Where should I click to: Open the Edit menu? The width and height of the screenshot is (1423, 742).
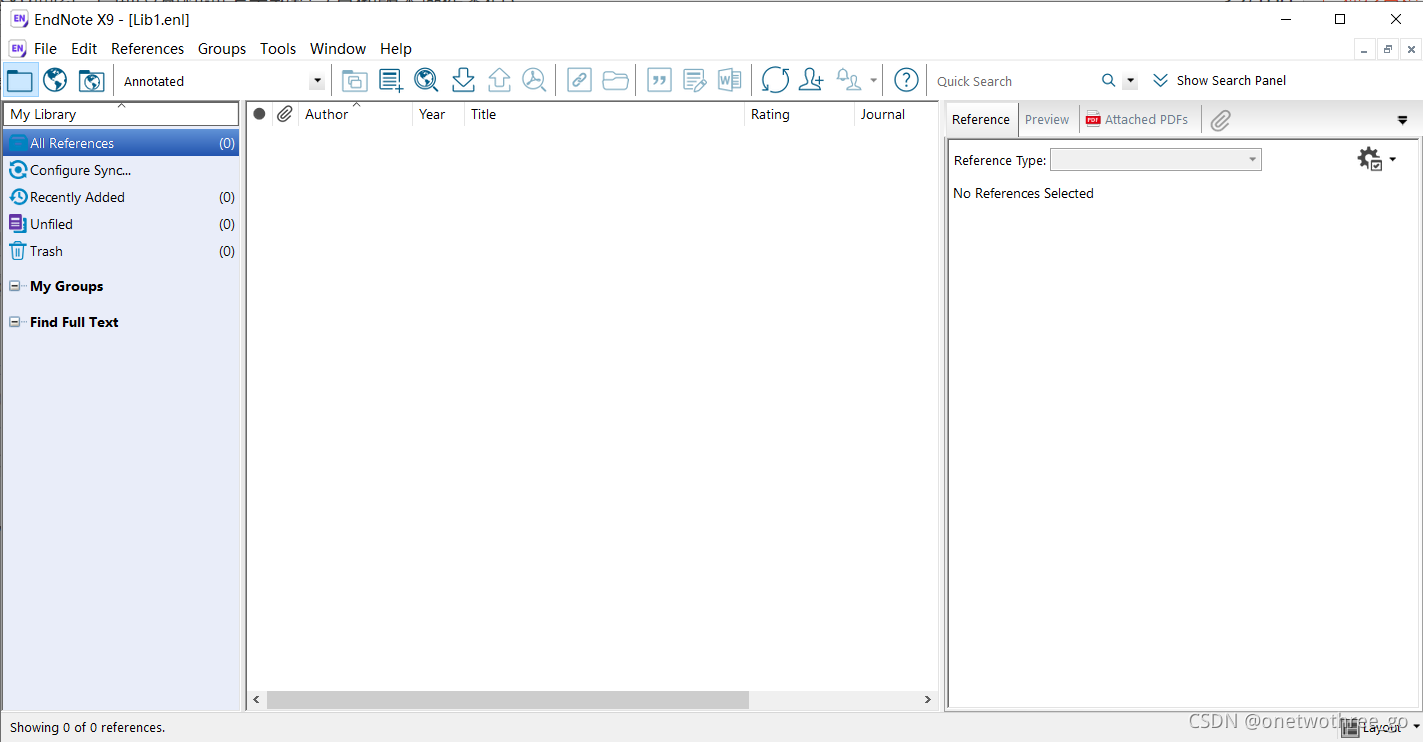(84, 49)
